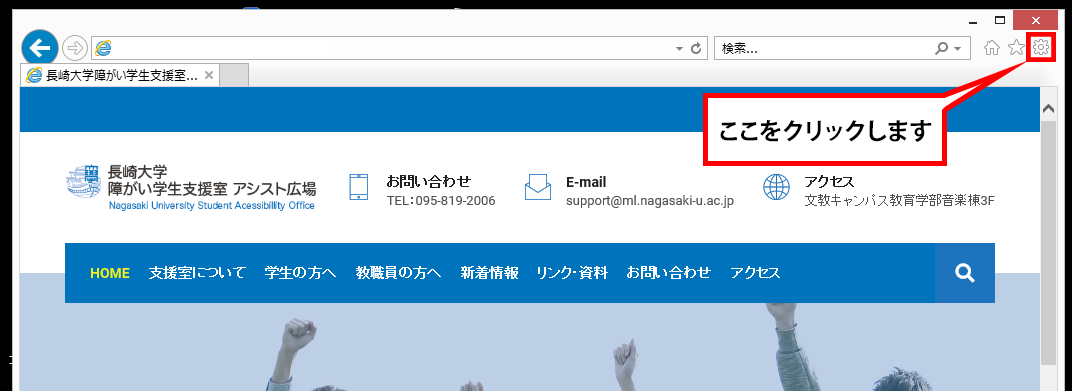The width and height of the screenshot is (1072, 391).
Task: Open リンク・資料 menu item
Action: pyautogui.click(x=572, y=273)
